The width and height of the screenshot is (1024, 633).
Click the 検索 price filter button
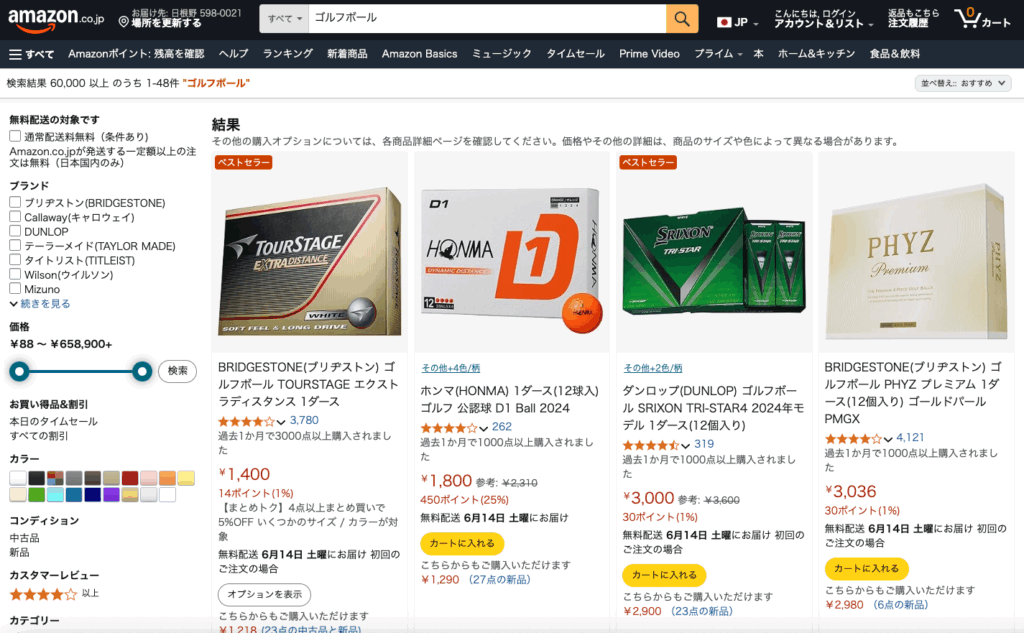178,371
